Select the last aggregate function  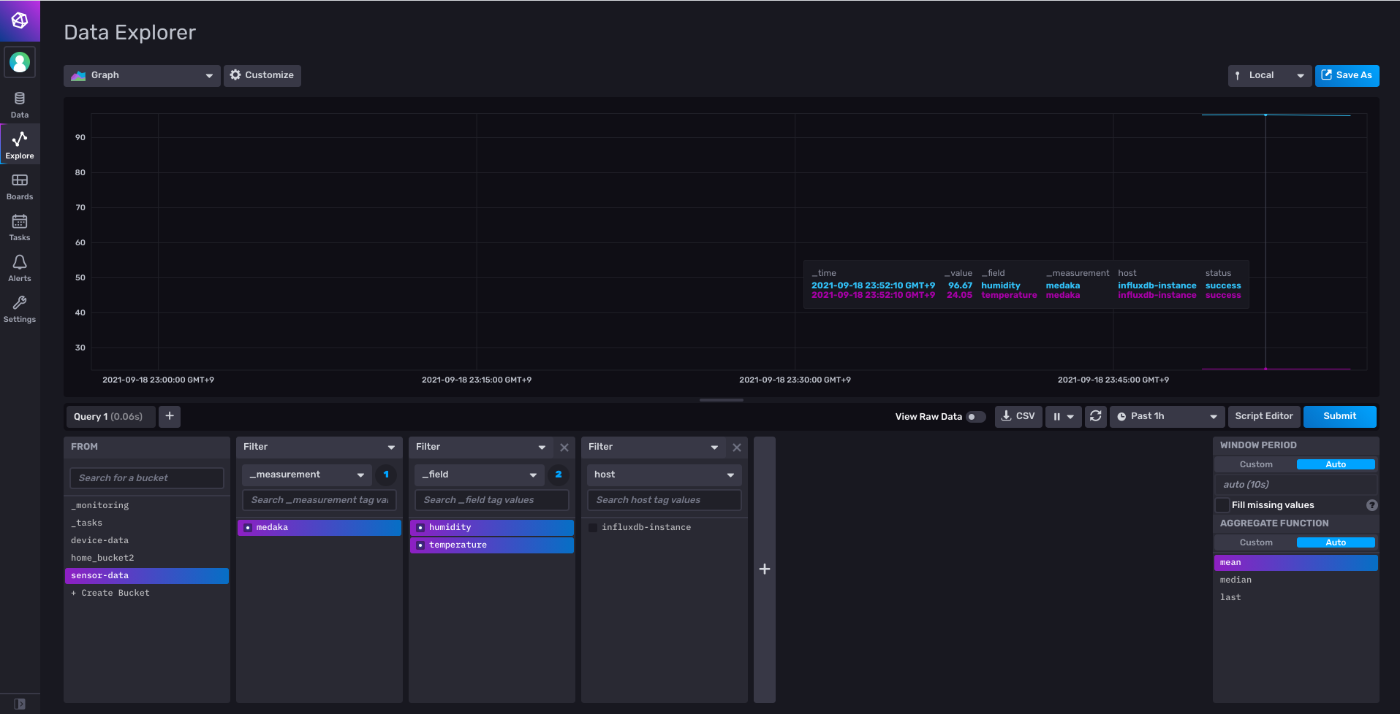click(x=1296, y=597)
